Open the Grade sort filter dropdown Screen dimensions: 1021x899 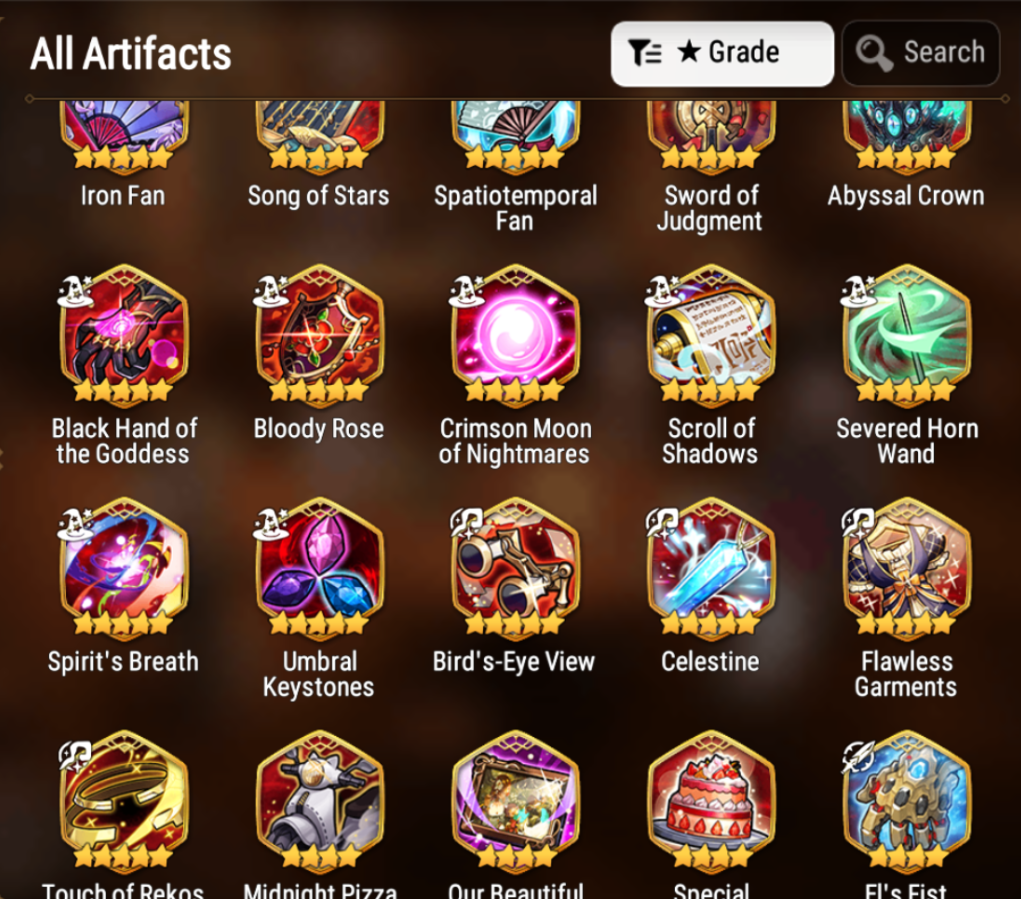(722, 53)
